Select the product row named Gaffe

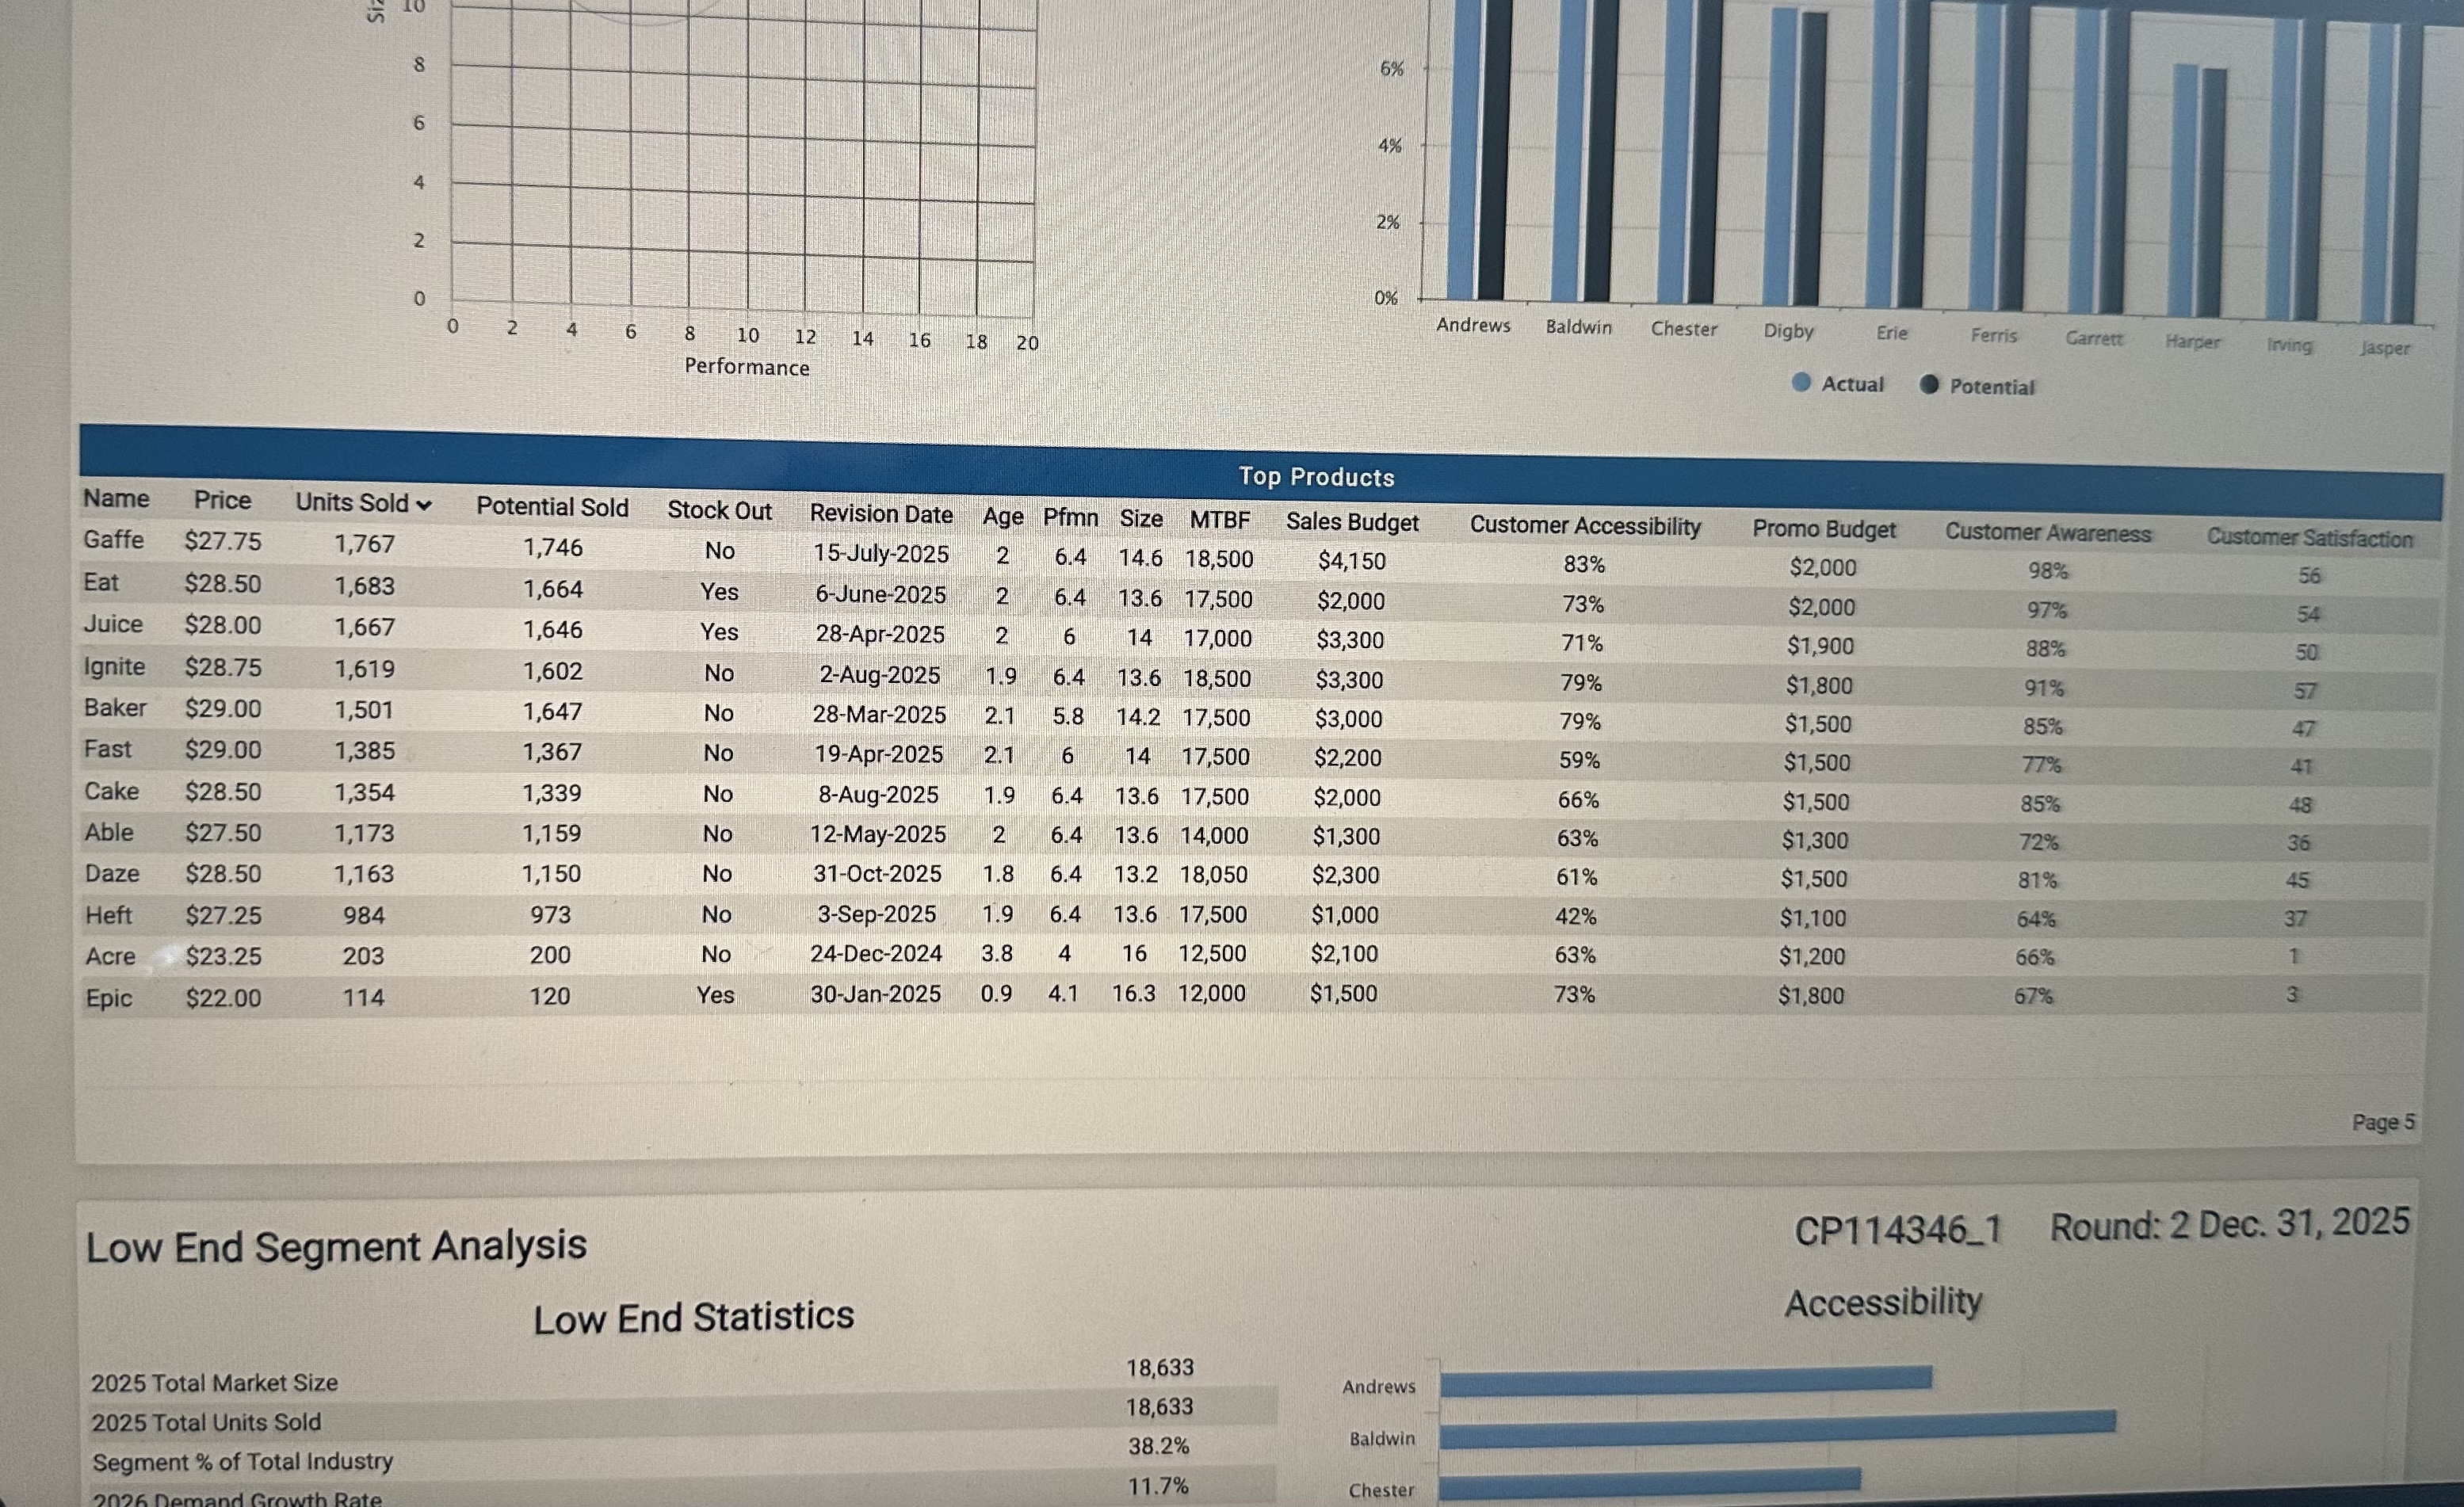pyautogui.click(x=114, y=540)
